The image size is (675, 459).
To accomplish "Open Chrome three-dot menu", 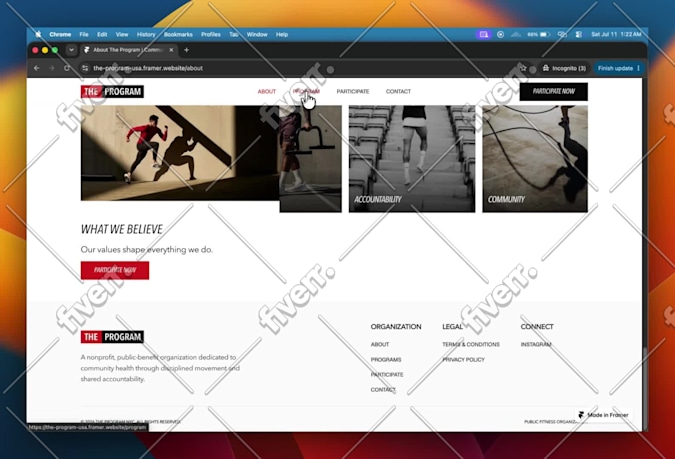I will tap(639, 68).
